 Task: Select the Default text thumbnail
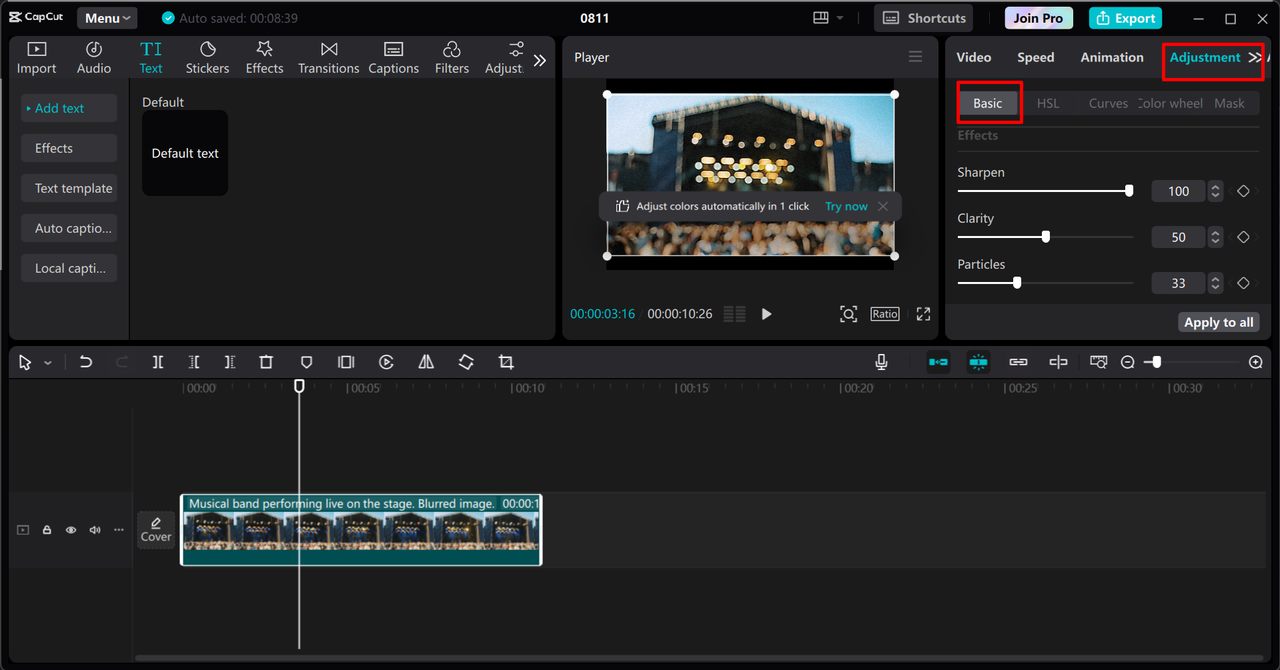pos(185,153)
